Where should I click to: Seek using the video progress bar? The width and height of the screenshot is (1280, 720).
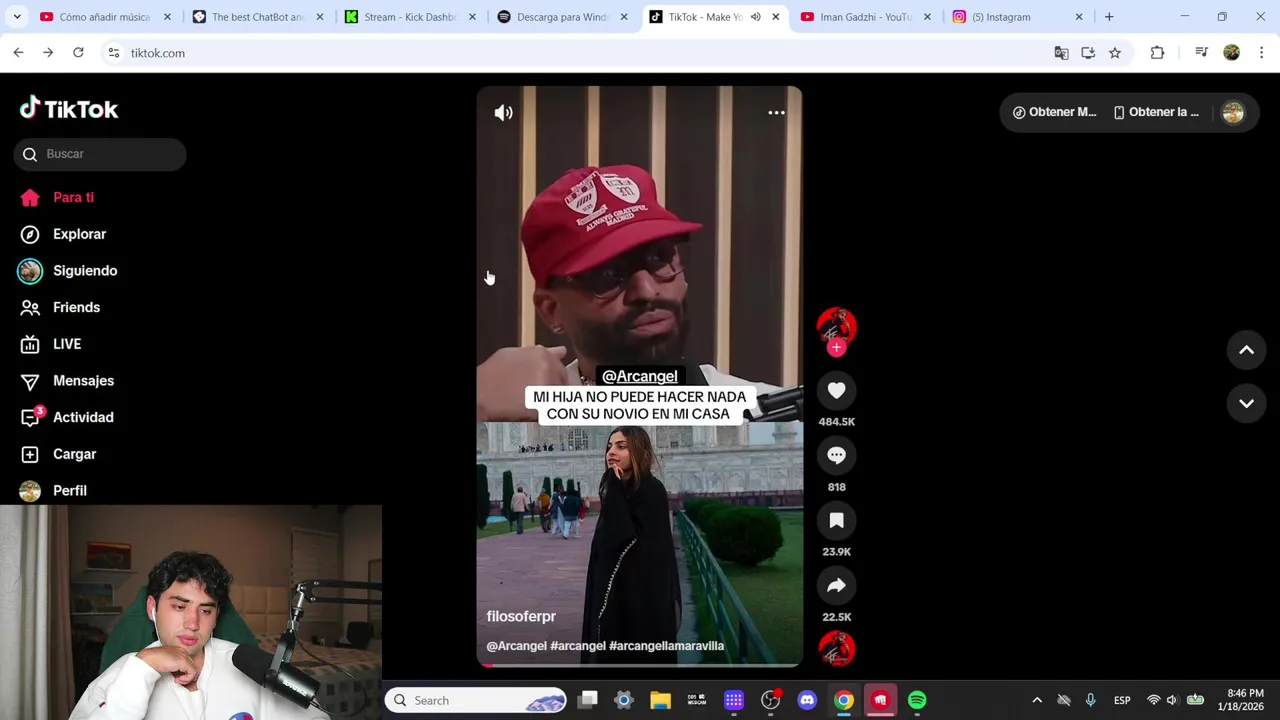coord(639,665)
